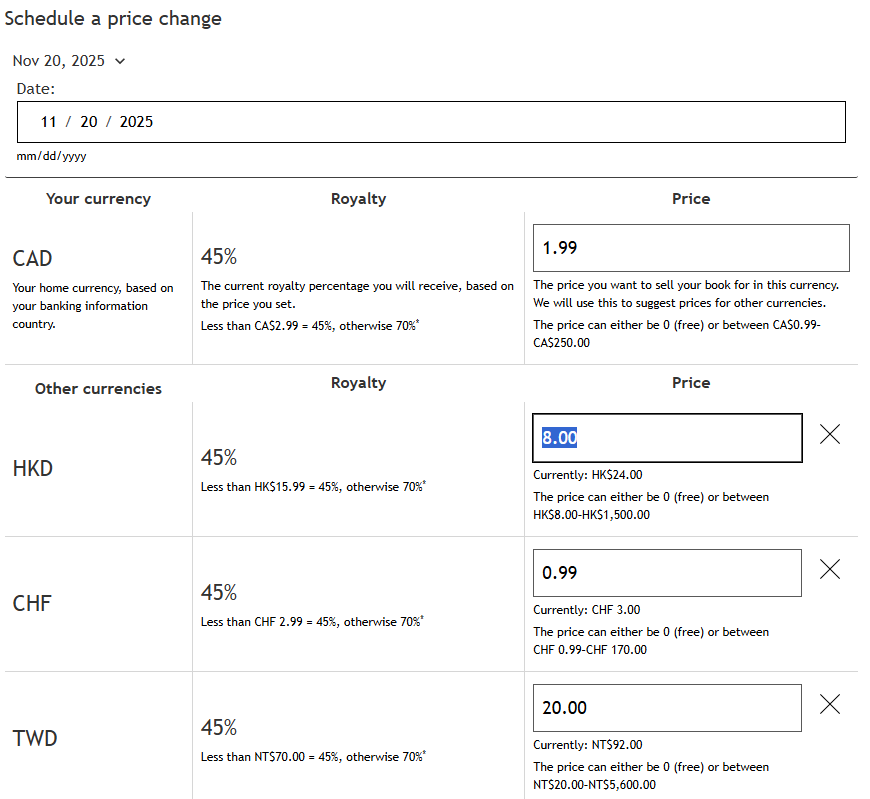Click the CHF price field showing 0.99
Viewport: 870px width, 799px height.
667,573
